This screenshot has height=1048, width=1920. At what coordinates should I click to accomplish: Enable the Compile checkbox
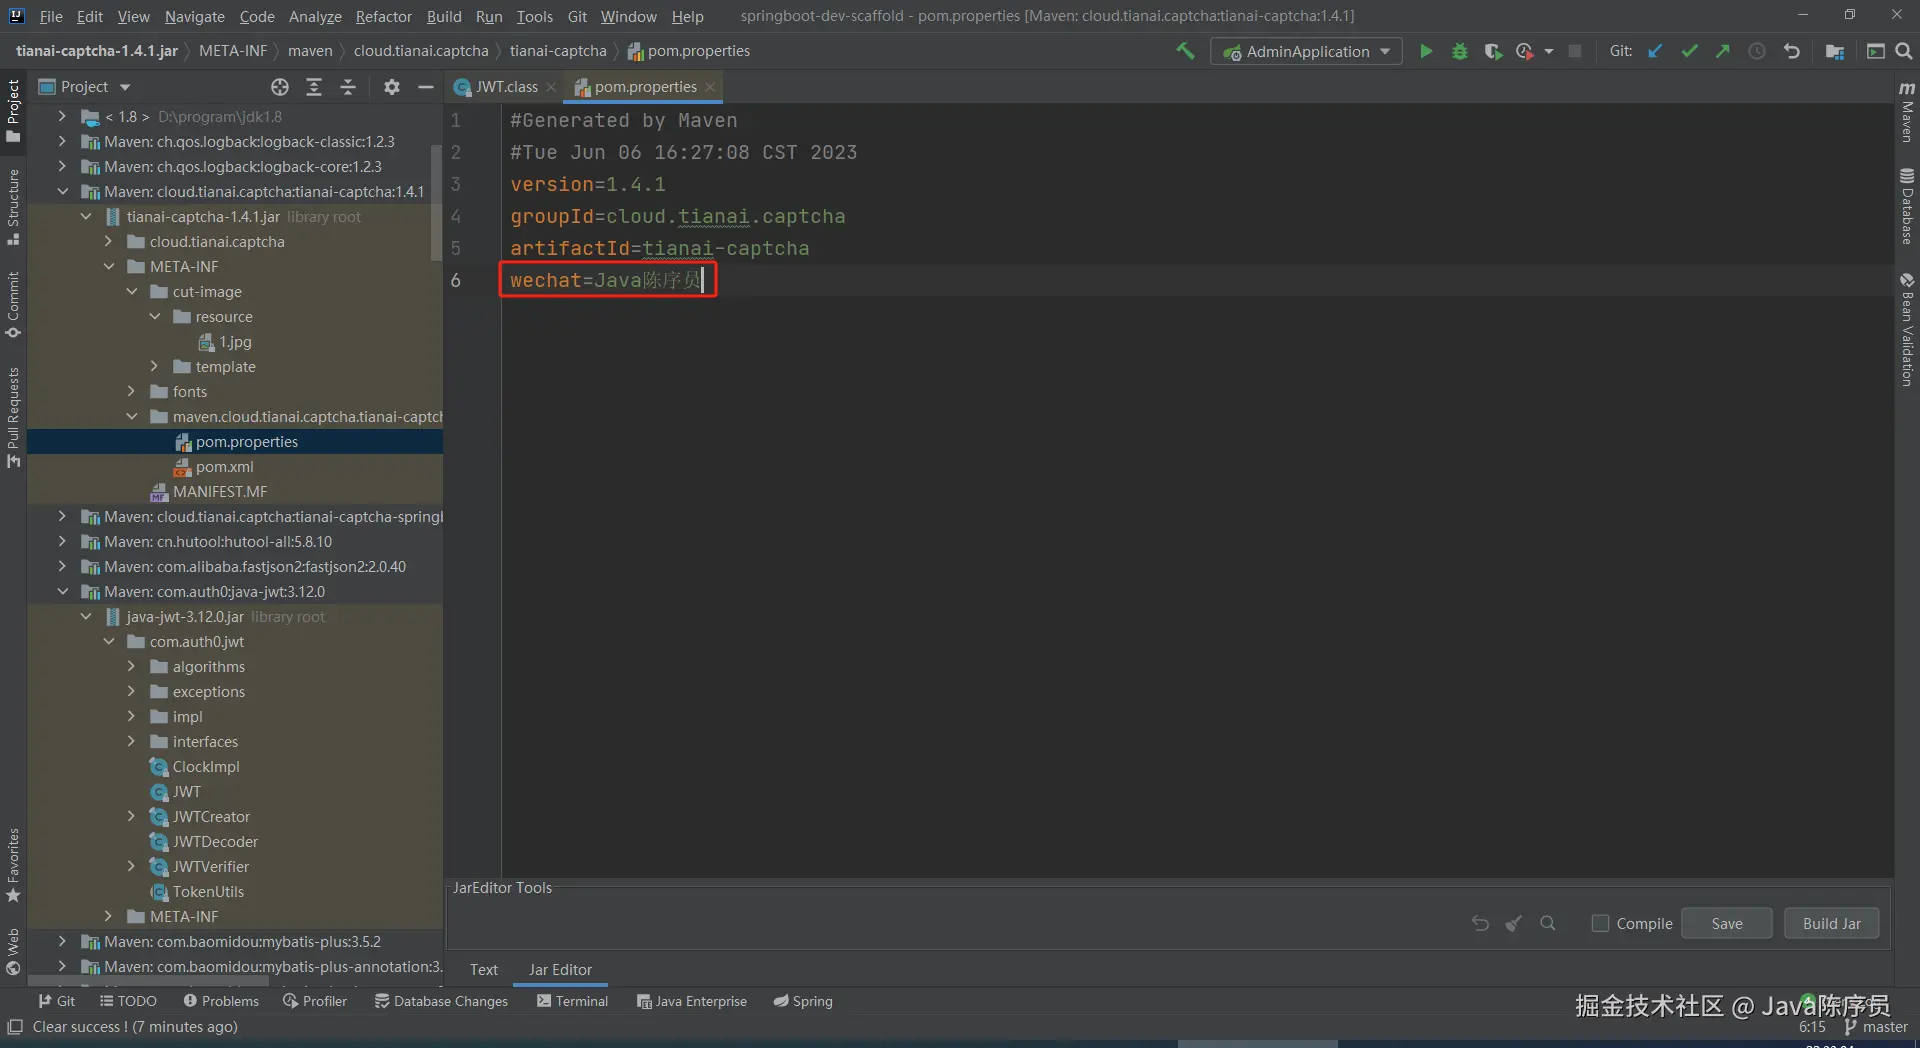(x=1600, y=923)
